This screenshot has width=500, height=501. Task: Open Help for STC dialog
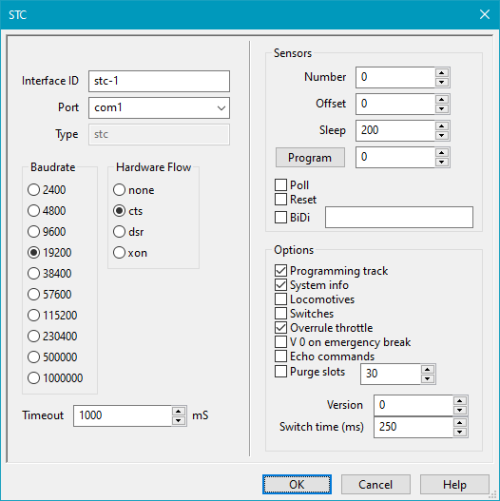coord(455,484)
